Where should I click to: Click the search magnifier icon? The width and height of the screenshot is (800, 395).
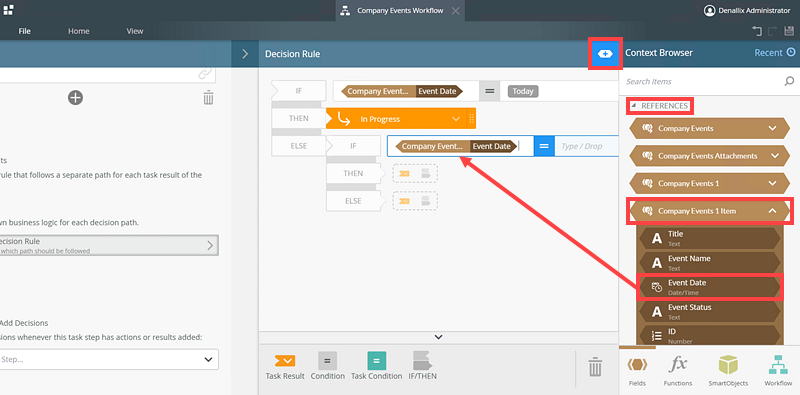789,81
